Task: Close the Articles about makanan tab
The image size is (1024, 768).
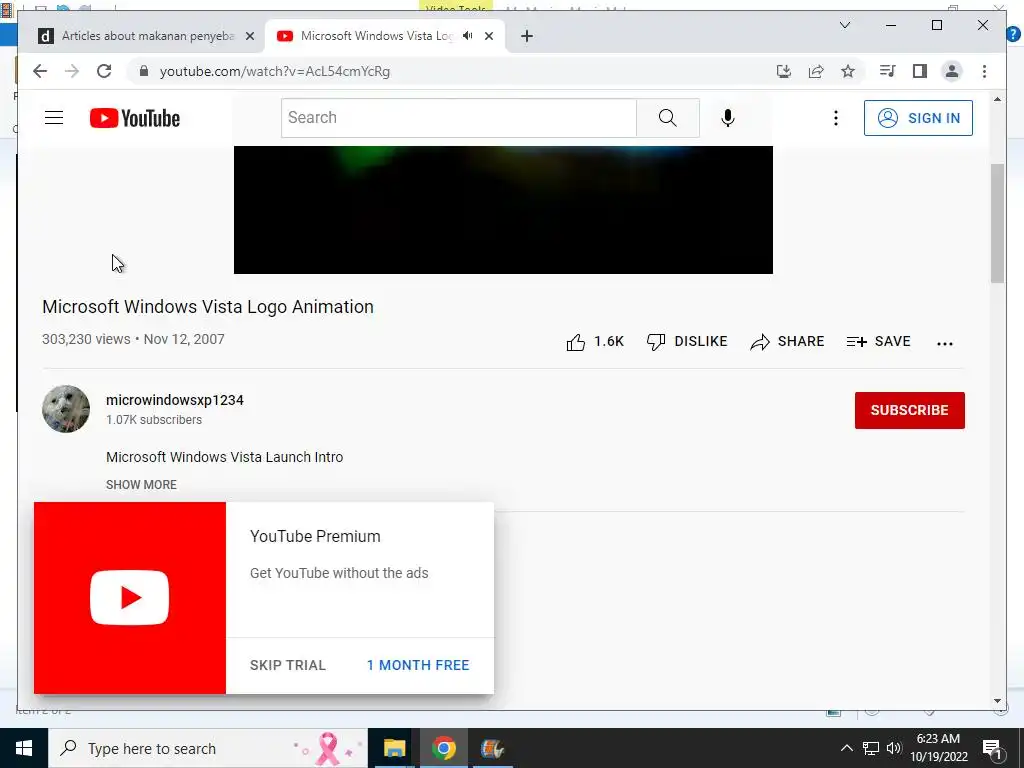Action: [x=249, y=37]
